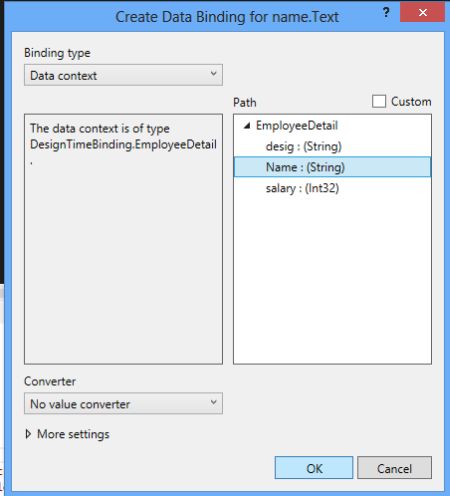Collapse the EmployeeDetail node triangle

point(247,126)
